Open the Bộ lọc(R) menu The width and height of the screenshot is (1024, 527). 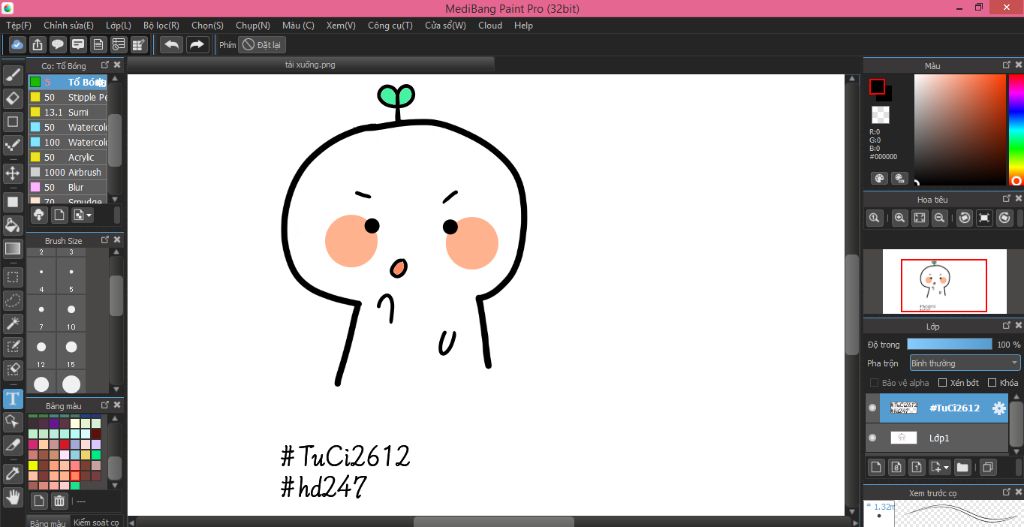pyautogui.click(x=161, y=25)
